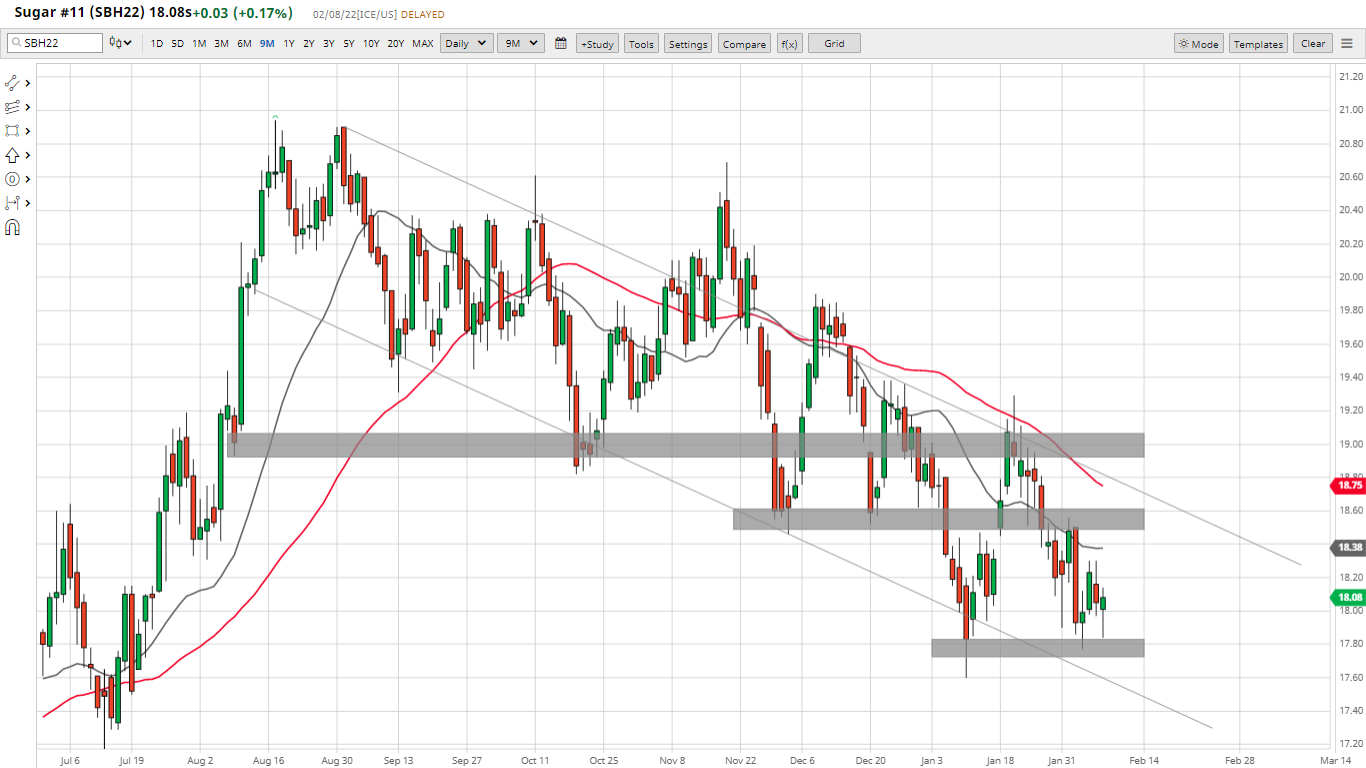Image resolution: width=1366 pixels, height=768 pixels.
Task: Select the rectangle shape drawing tool
Action: point(12,131)
